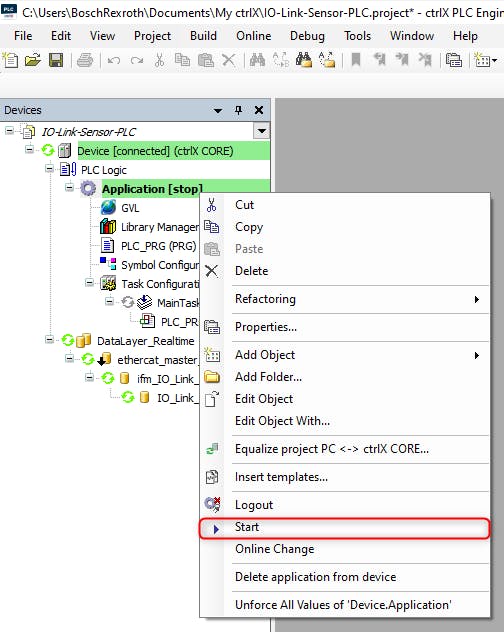Viewport: 504px width, 632px height.
Task: Click the Redo arrow icon
Action: tap(137, 60)
